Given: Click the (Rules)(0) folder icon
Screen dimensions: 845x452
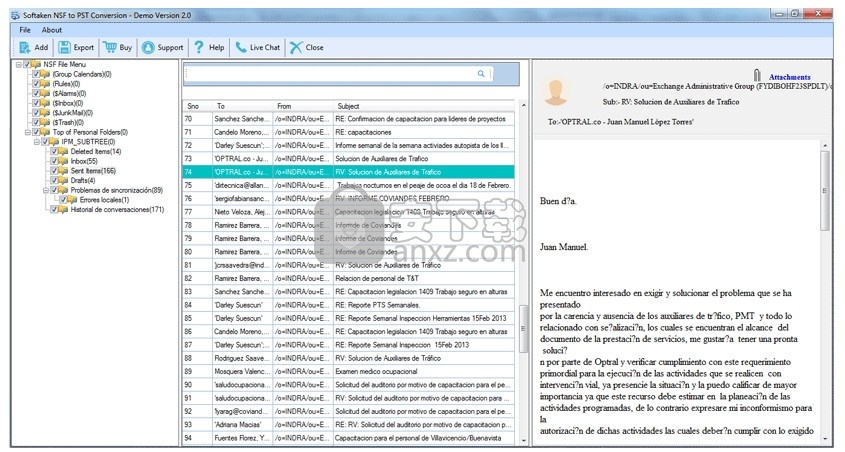Looking at the screenshot, I should pos(45,84).
